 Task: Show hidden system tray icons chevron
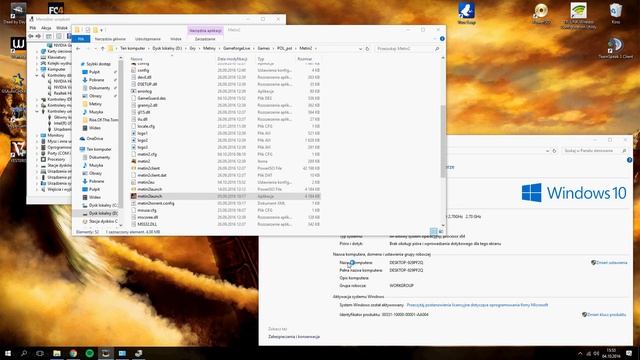tap(580, 353)
